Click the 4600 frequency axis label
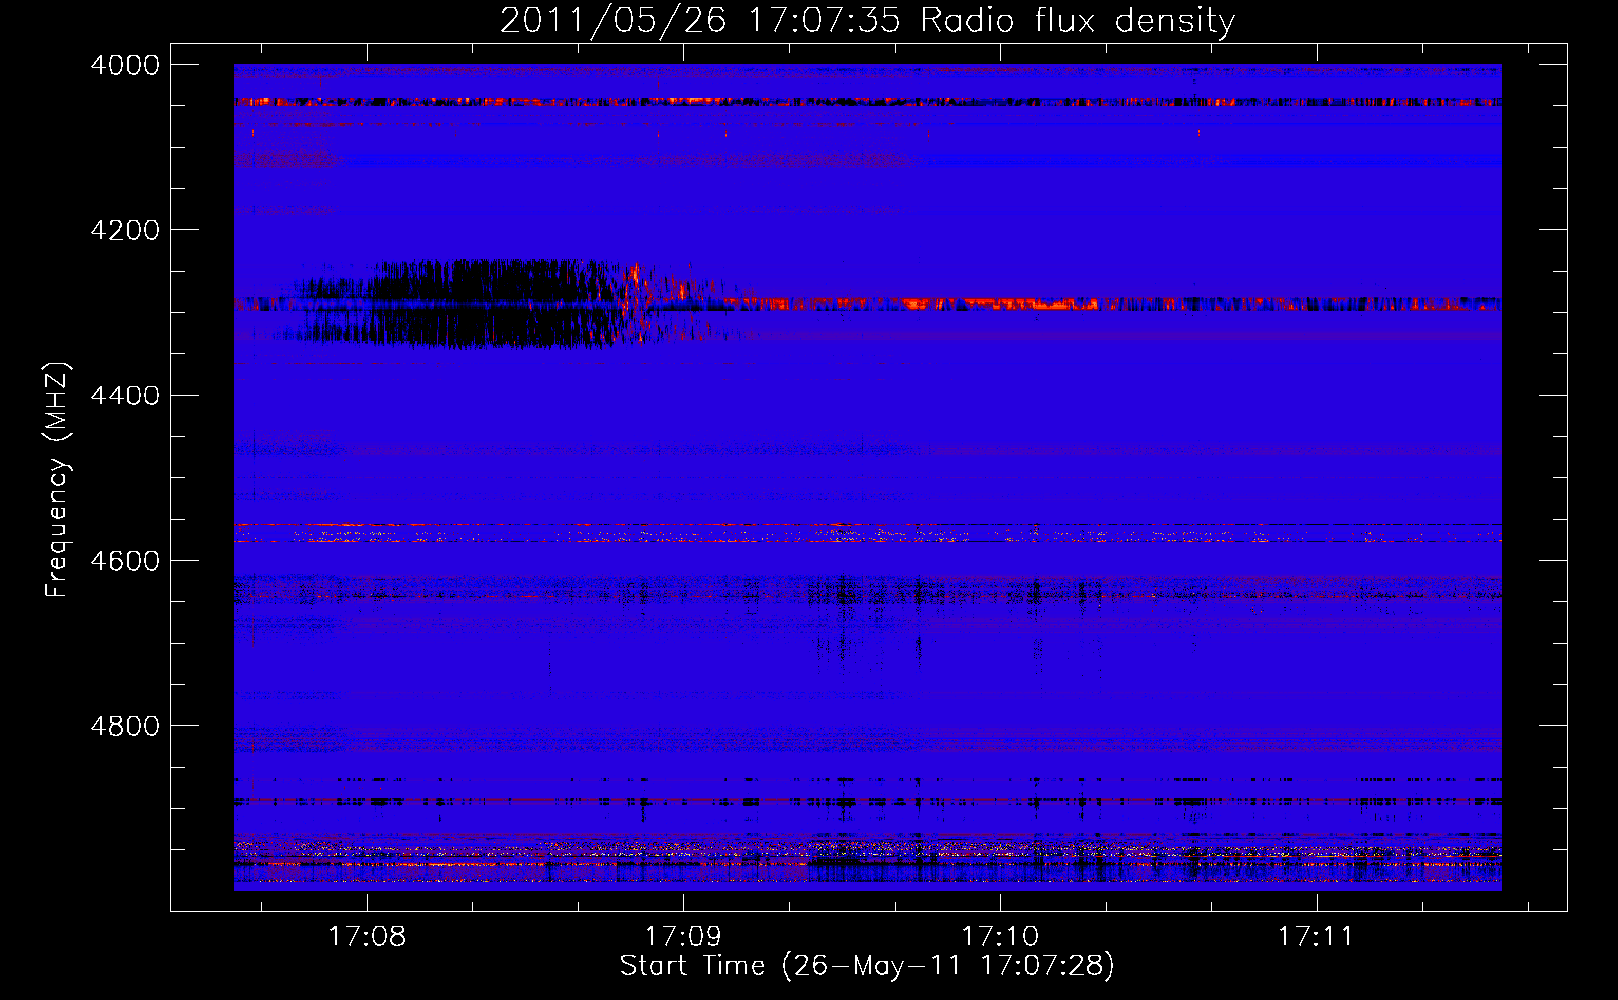Screen dimensions: 1618x1000 [x=125, y=561]
